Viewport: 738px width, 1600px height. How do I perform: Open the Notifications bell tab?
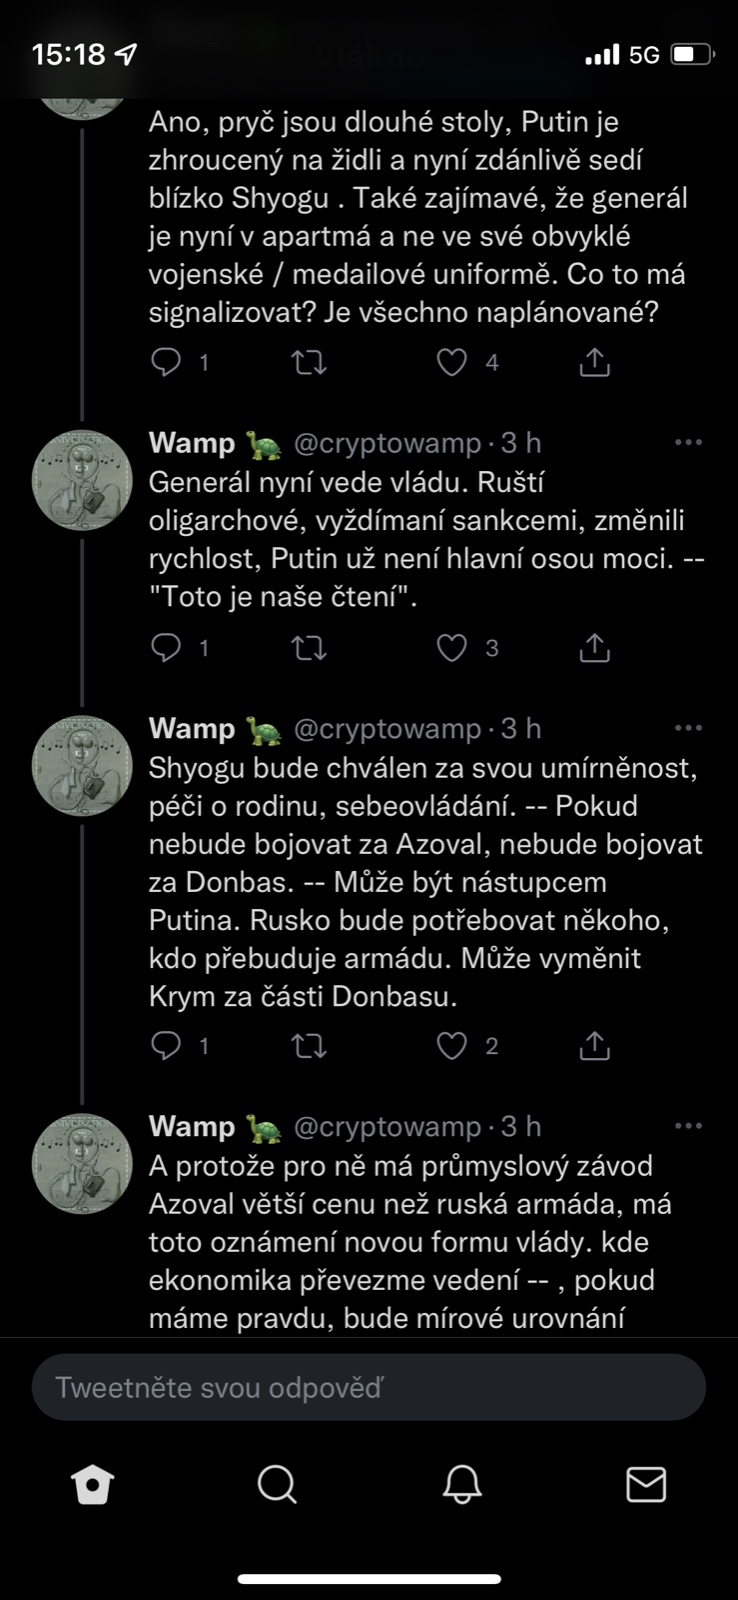(462, 1485)
